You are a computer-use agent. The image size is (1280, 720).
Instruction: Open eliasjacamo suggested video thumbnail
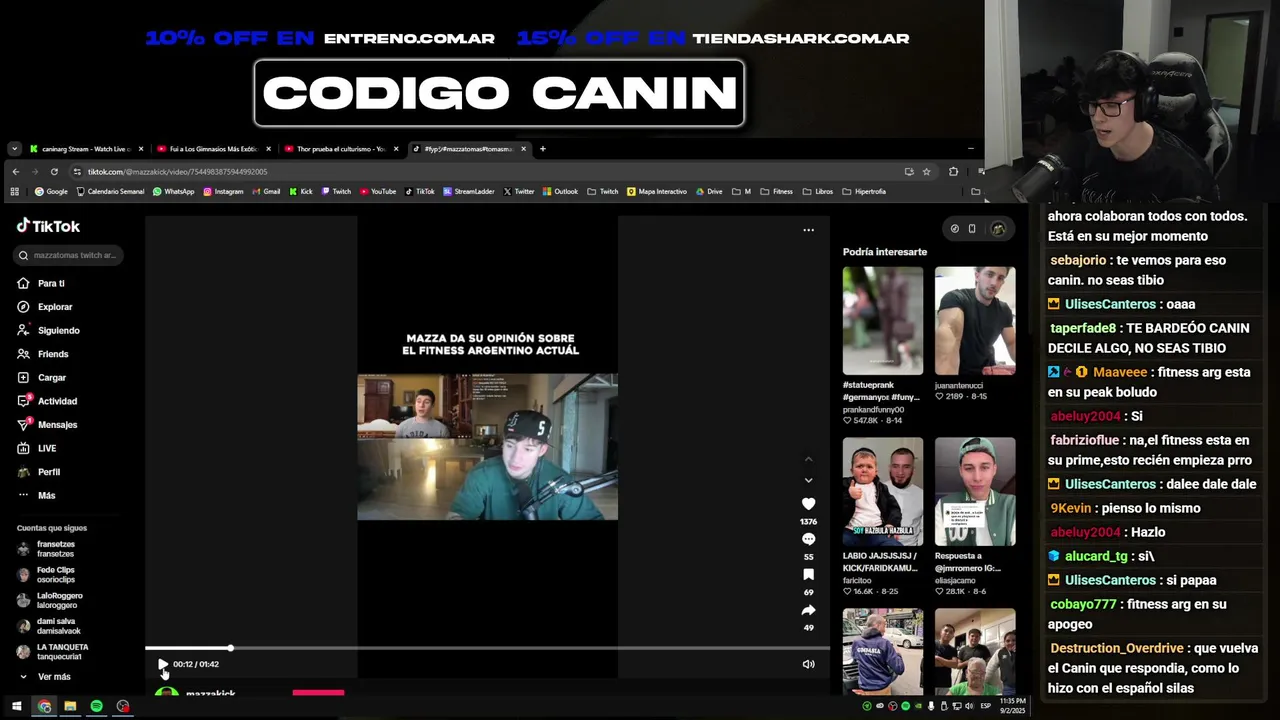(975, 492)
